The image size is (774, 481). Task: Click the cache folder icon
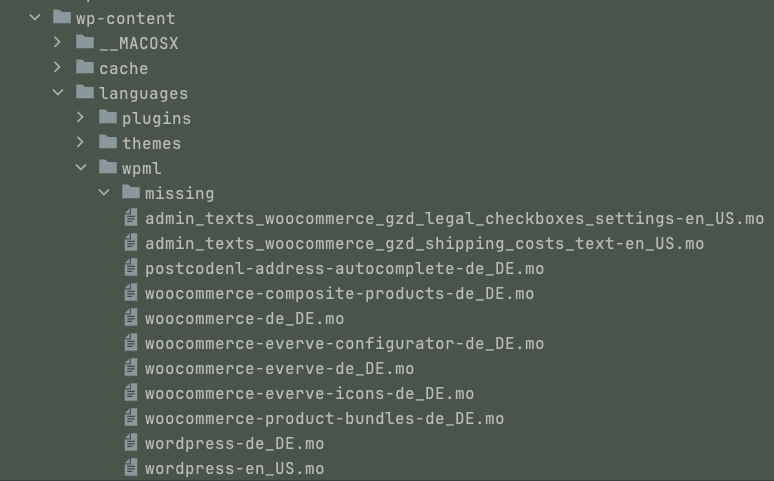click(x=85, y=67)
